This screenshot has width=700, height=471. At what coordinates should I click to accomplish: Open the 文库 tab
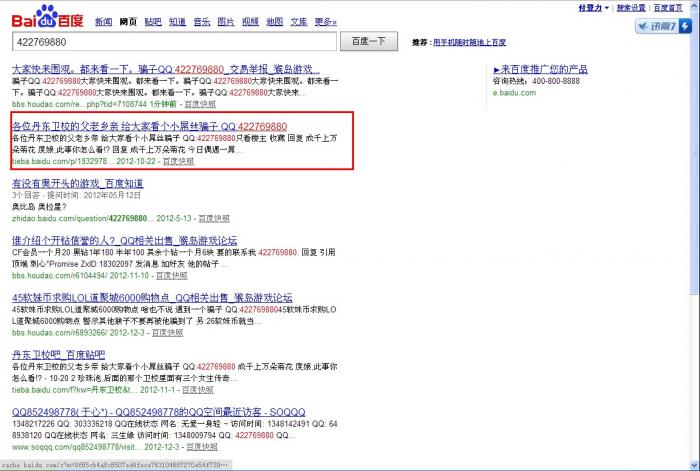coord(299,22)
